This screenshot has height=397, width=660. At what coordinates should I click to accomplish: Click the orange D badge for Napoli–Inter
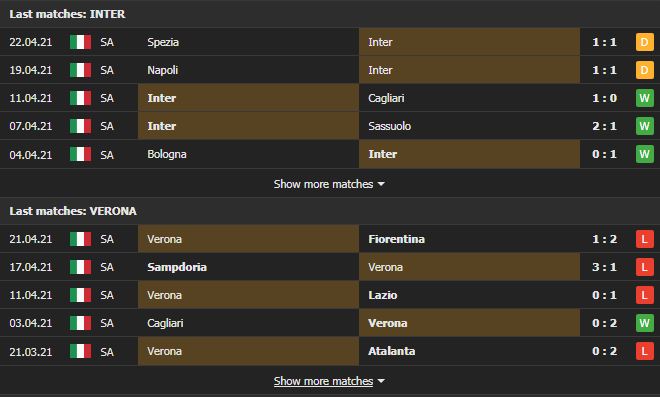(644, 70)
